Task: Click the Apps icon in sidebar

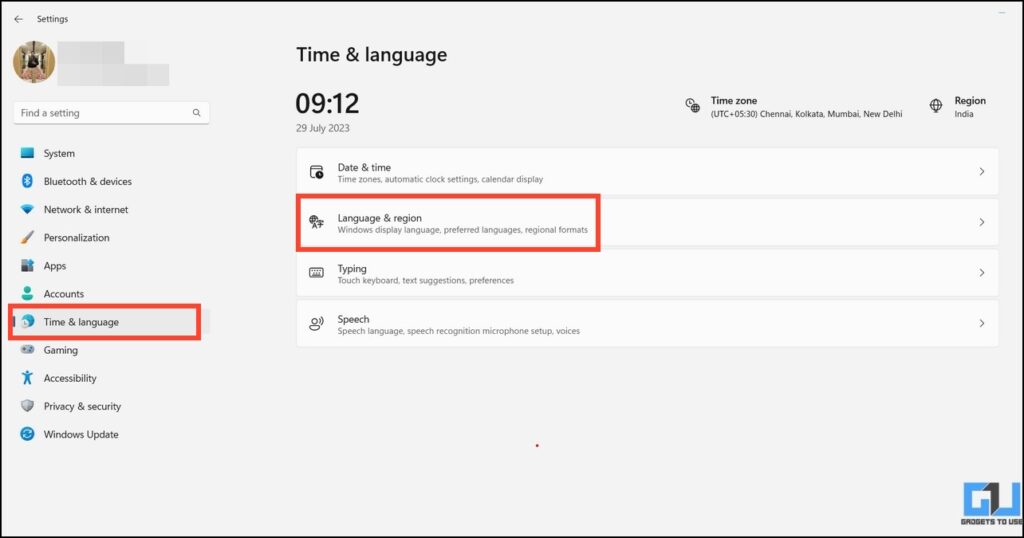Action: click(x=27, y=265)
